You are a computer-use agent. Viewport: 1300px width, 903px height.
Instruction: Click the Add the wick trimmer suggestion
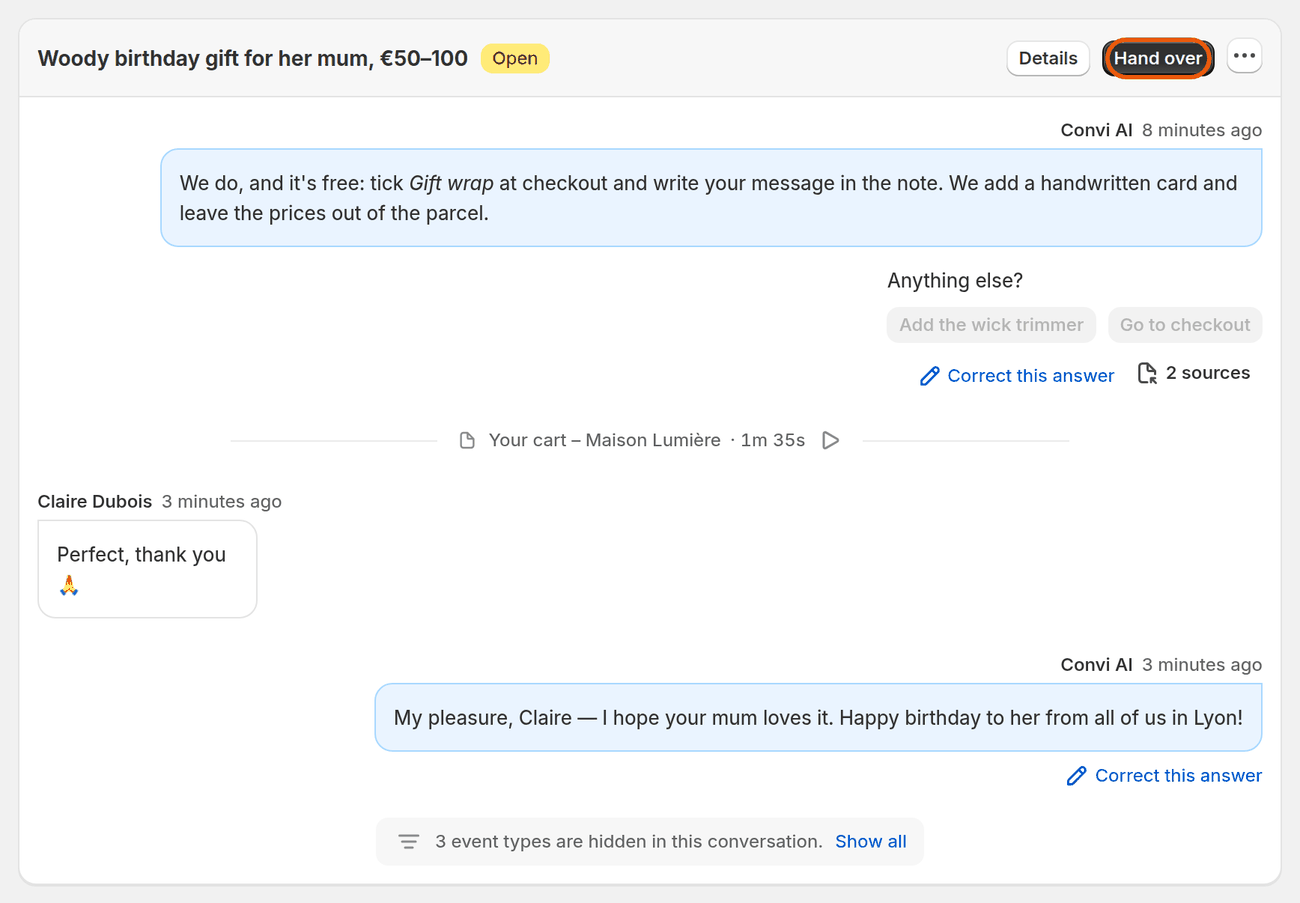(991, 325)
